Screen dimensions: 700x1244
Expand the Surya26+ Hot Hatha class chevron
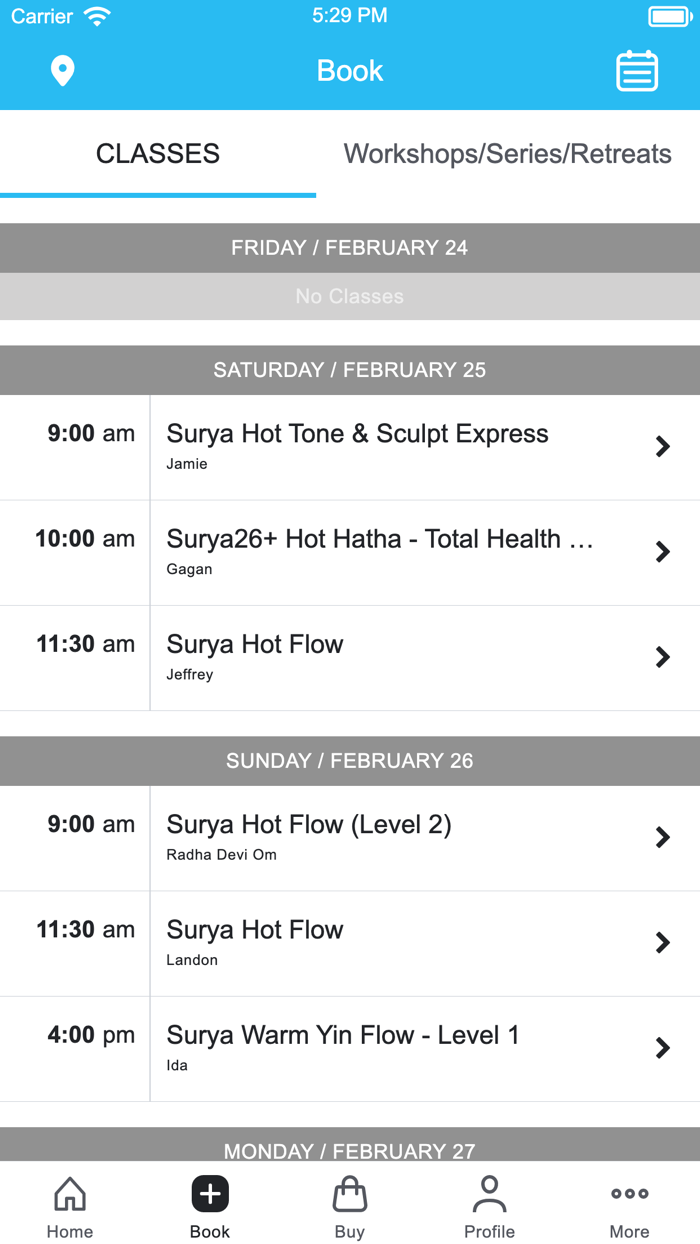coord(663,552)
